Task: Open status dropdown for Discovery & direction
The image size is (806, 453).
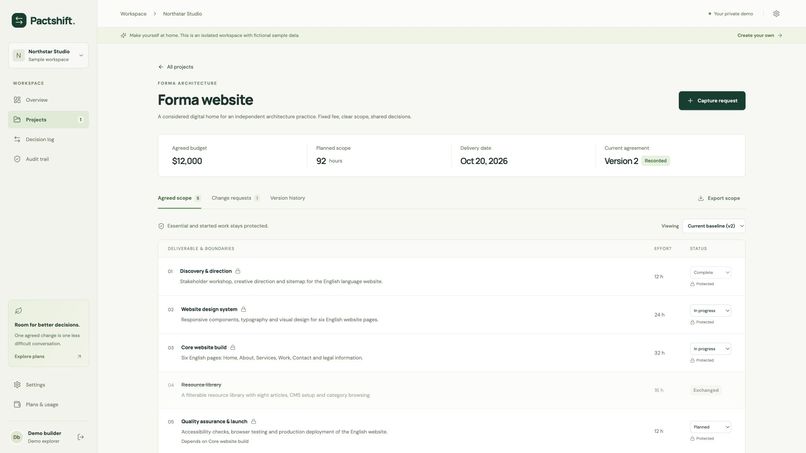Action: 711,273
